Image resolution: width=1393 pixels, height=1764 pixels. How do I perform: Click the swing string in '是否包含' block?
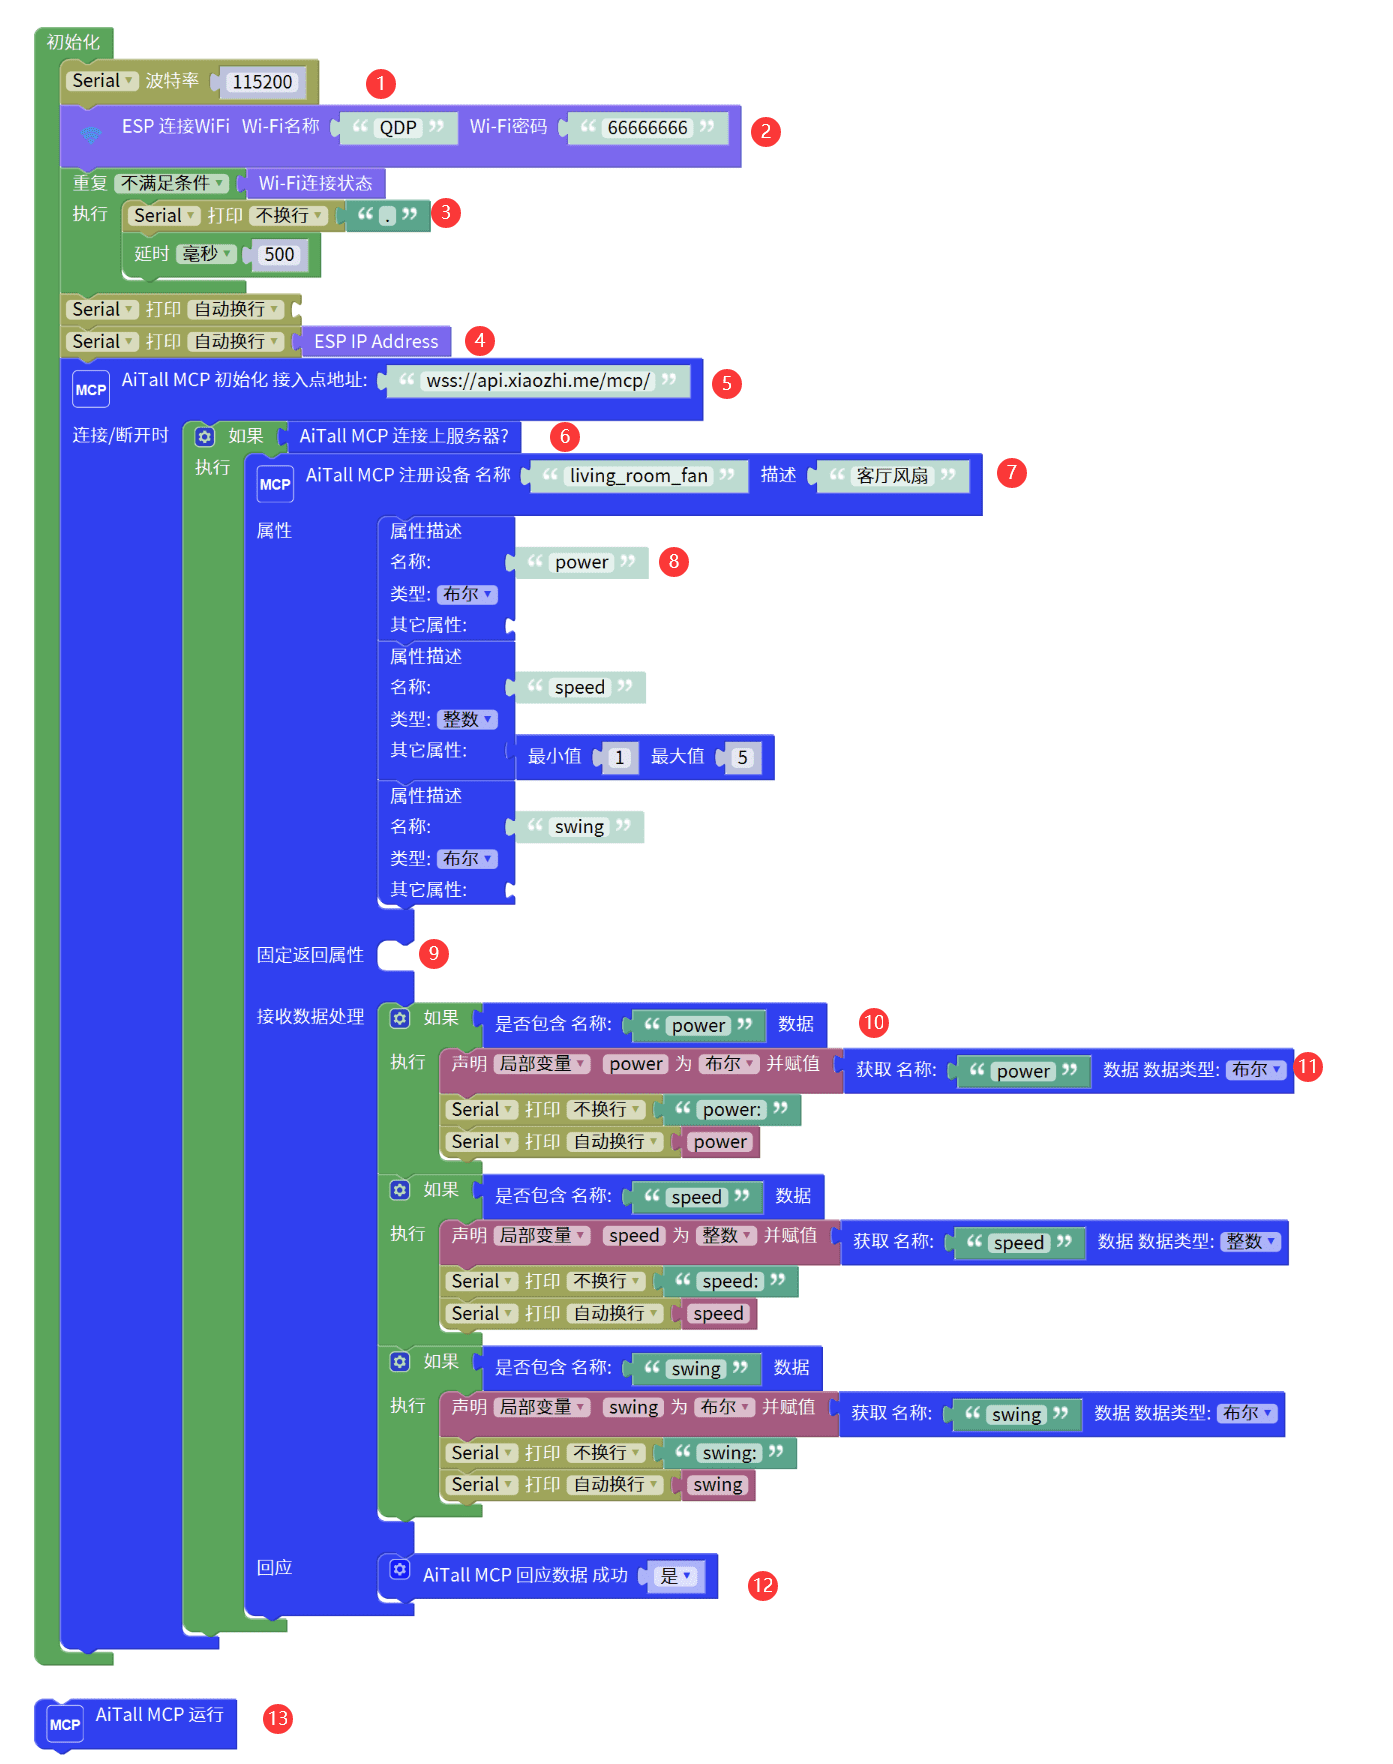[696, 1369]
